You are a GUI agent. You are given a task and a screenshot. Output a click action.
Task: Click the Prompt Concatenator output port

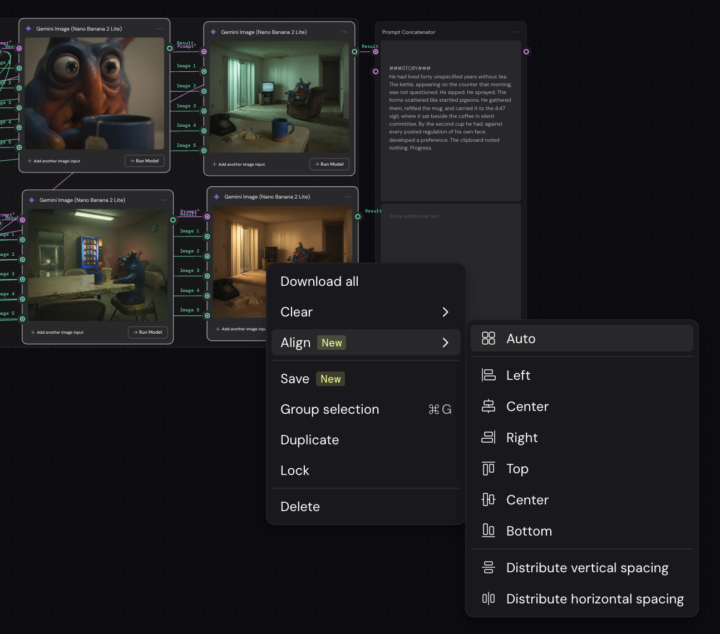(526, 52)
